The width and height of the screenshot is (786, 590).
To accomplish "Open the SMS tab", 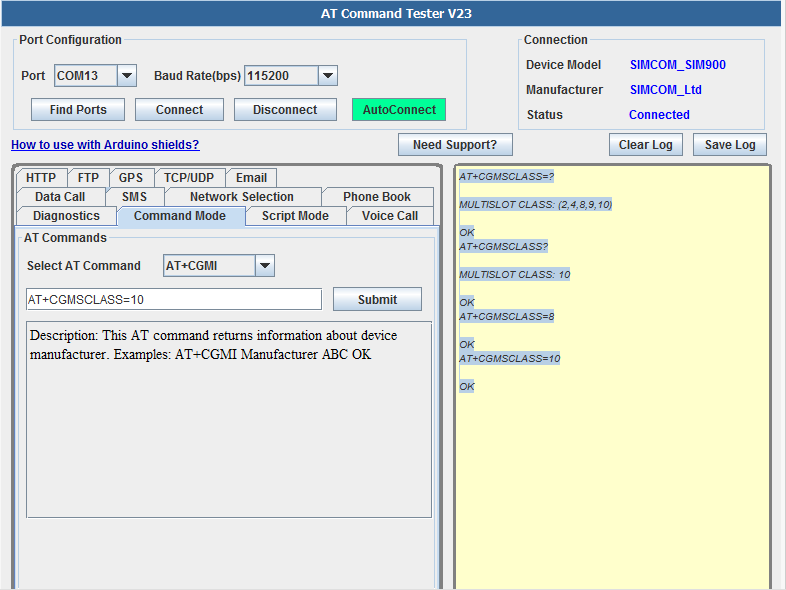I will 134,197.
